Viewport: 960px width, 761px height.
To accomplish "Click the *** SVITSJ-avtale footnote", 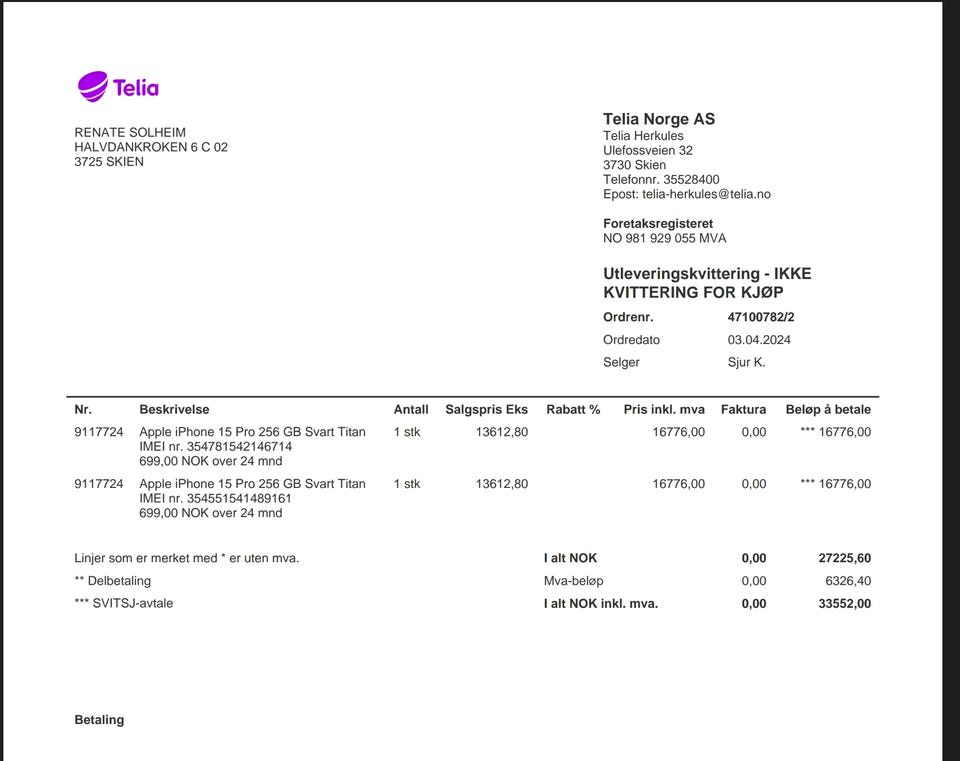I will 124,604.
